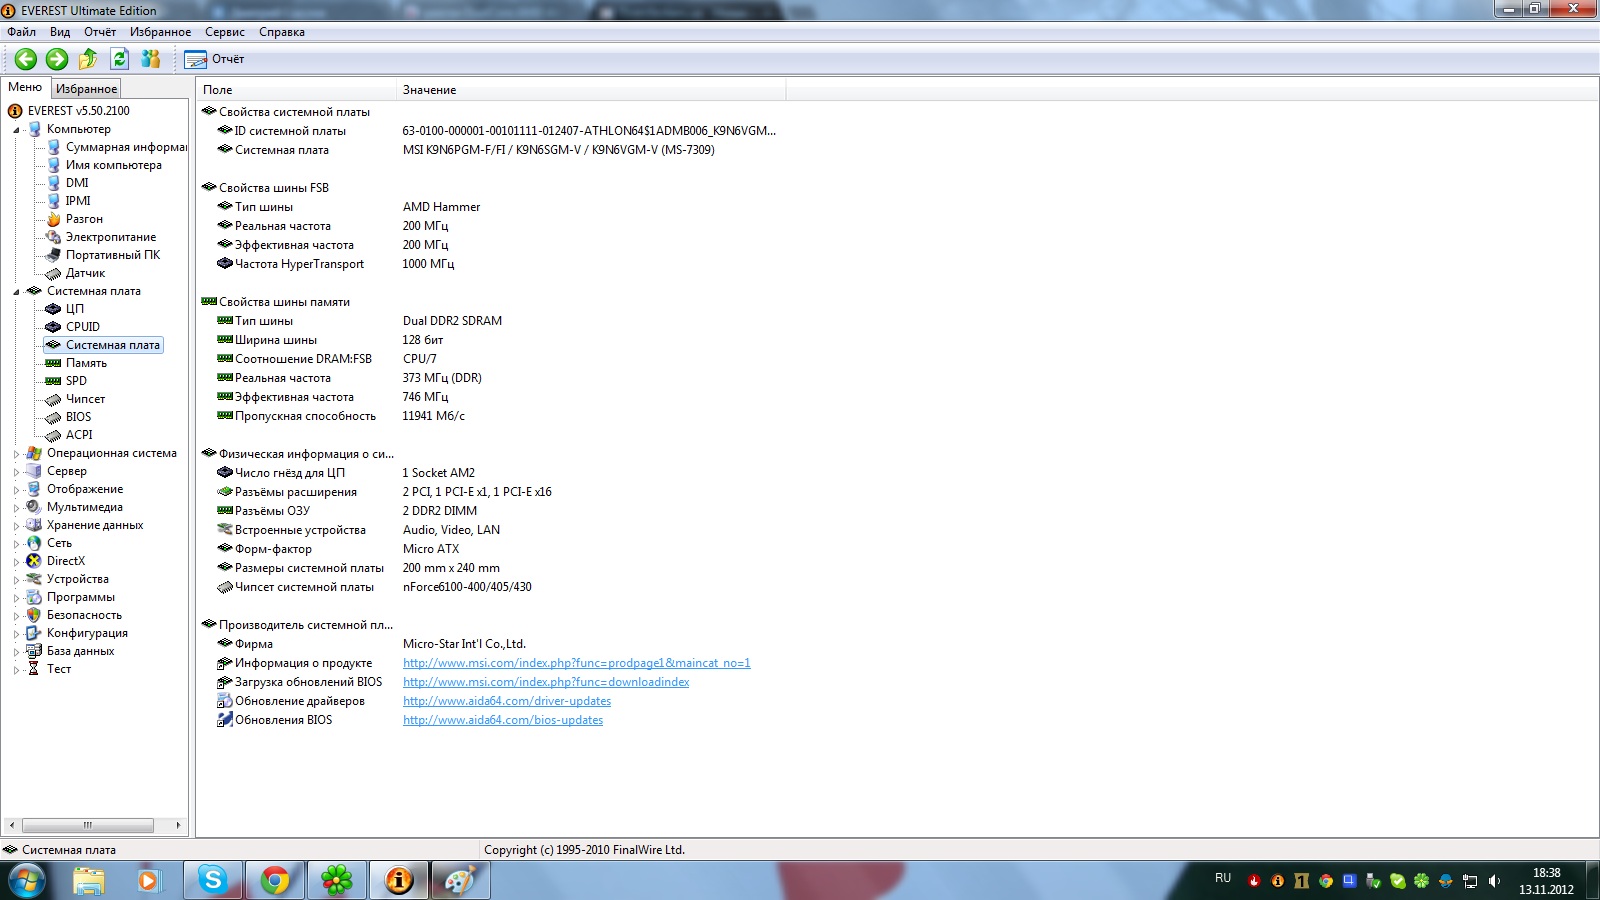Expand the Хранение данных tree node
This screenshot has height=900, width=1600.
[x=16, y=526]
